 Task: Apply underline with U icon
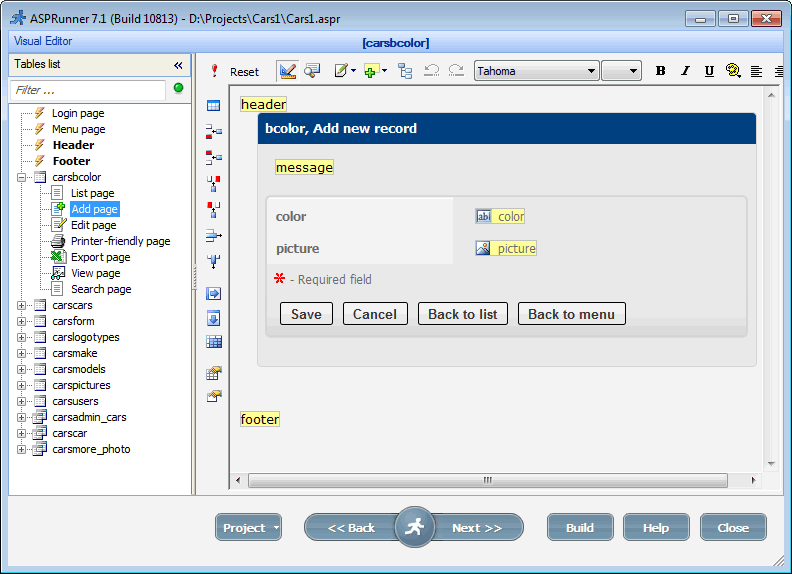coord(709,71)
